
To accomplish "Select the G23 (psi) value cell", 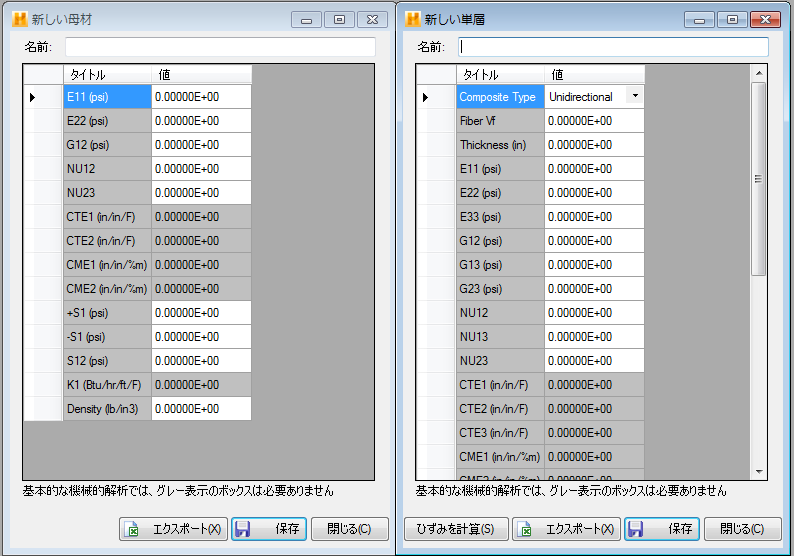I will point(594,289).
